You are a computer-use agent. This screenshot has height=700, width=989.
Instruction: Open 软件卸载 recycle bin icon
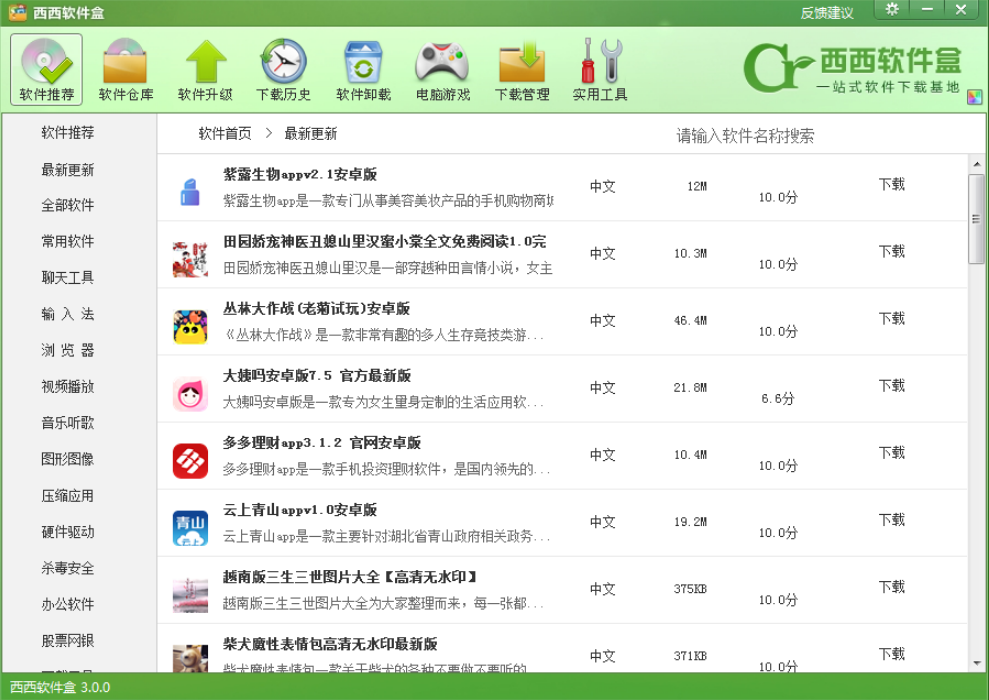(363, 69)
